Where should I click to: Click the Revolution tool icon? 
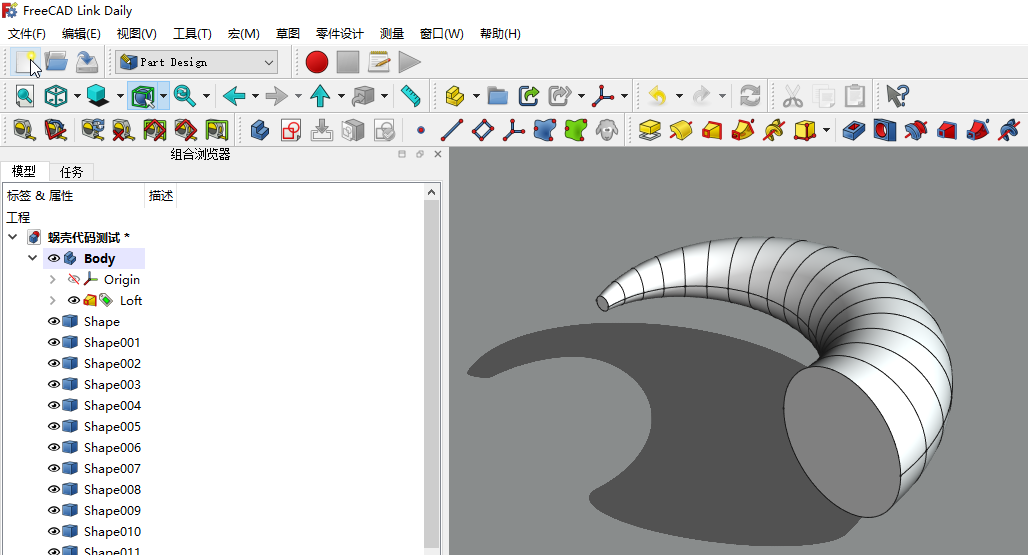pos(680,130)
